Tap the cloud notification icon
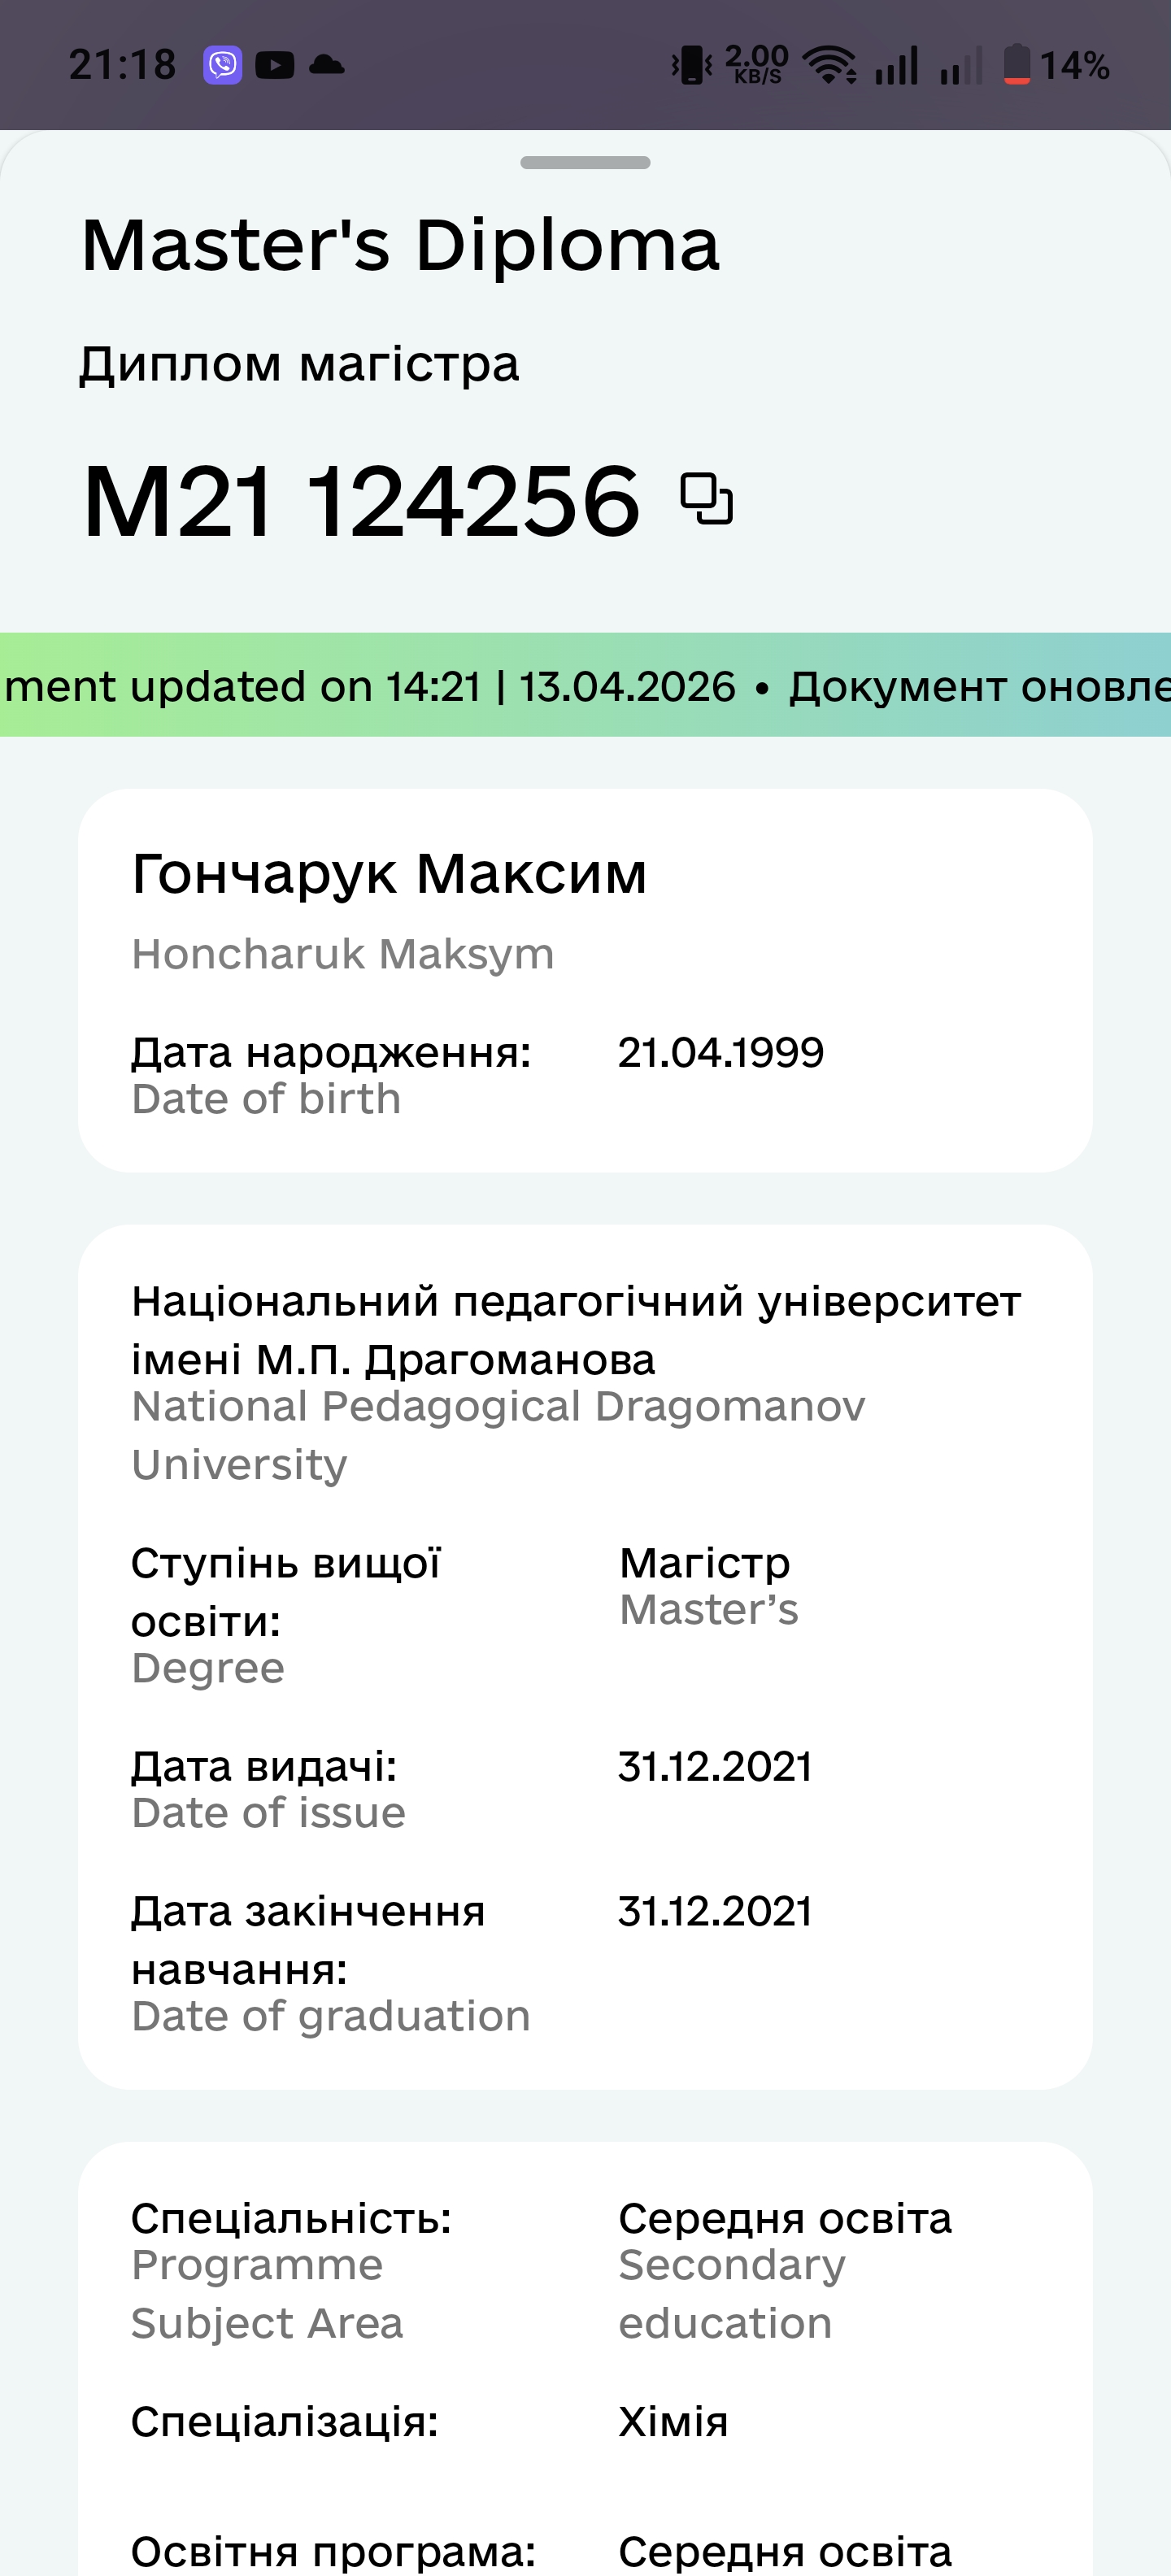This screenshot has height=2576, width=1171. pos(327,66)
